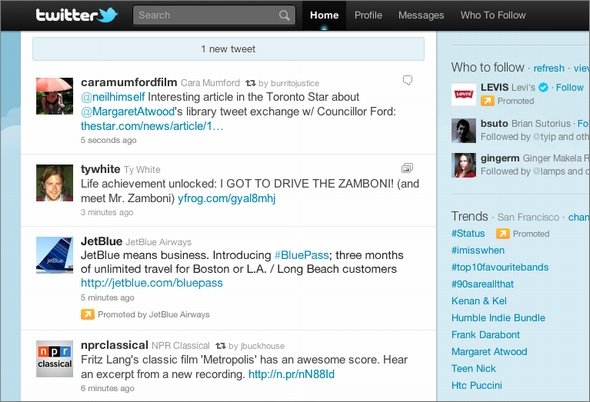
Task: Open the Messages tab
Action: pos(421,15)
